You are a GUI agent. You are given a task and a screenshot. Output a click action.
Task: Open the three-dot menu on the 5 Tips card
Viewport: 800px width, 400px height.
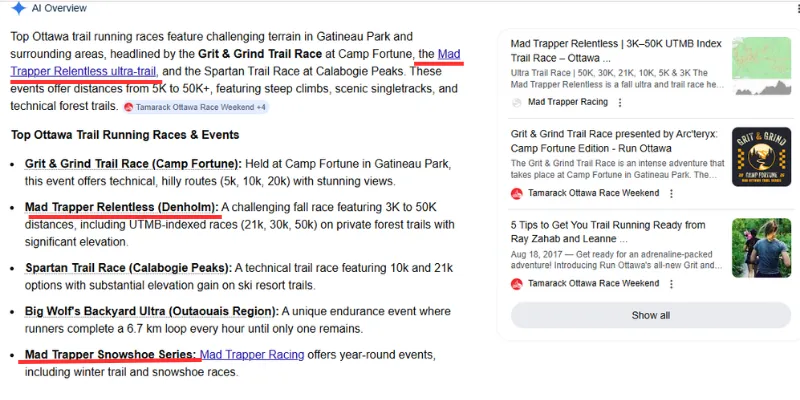tap(671, 284)
